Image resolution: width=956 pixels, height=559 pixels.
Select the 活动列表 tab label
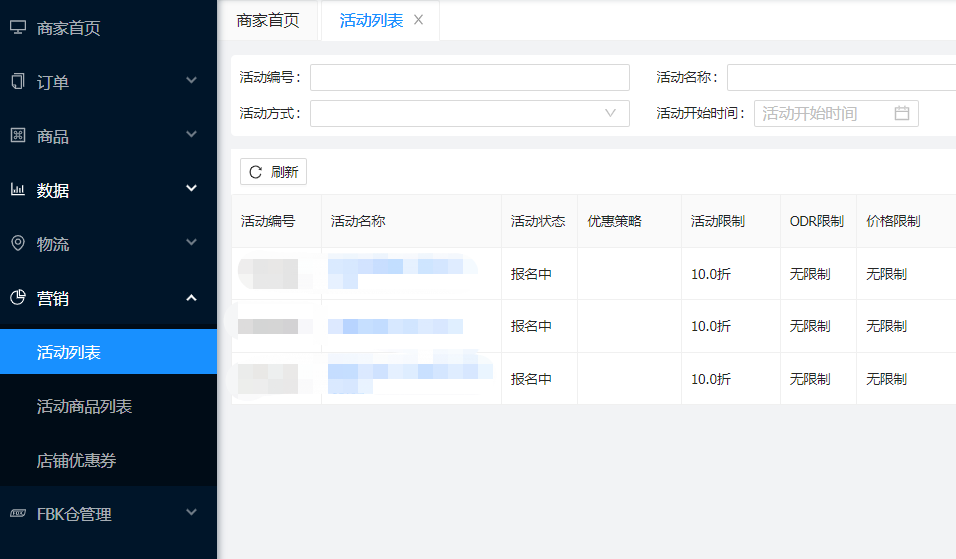pyautogui.click(x=371, y=21)
